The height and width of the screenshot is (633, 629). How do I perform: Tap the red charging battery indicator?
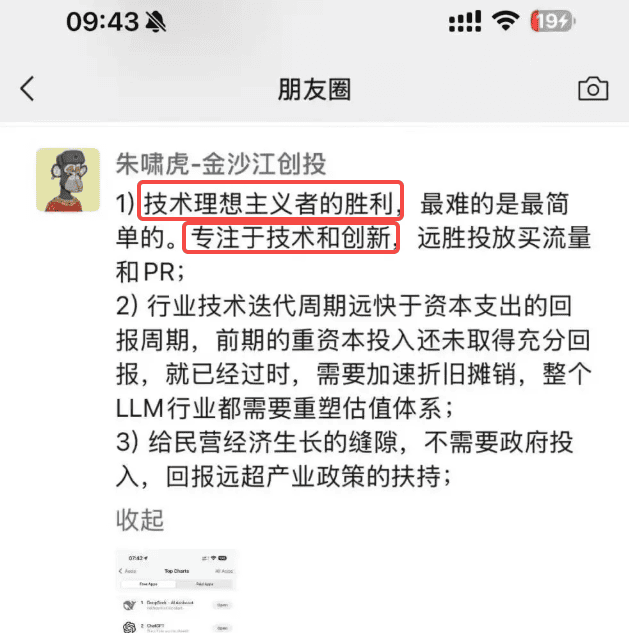pyautogui.click(x=553, y=21)
